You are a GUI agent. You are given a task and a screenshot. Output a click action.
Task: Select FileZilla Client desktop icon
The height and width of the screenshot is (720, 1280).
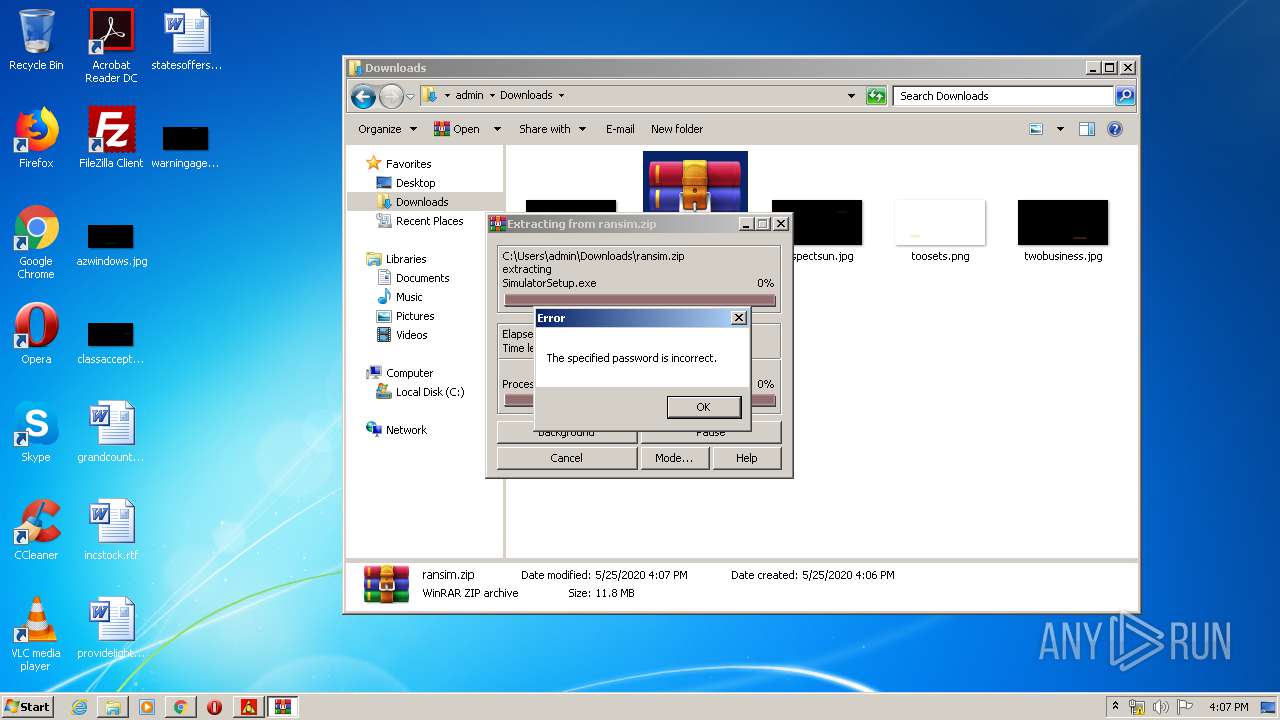coord(111,138)
